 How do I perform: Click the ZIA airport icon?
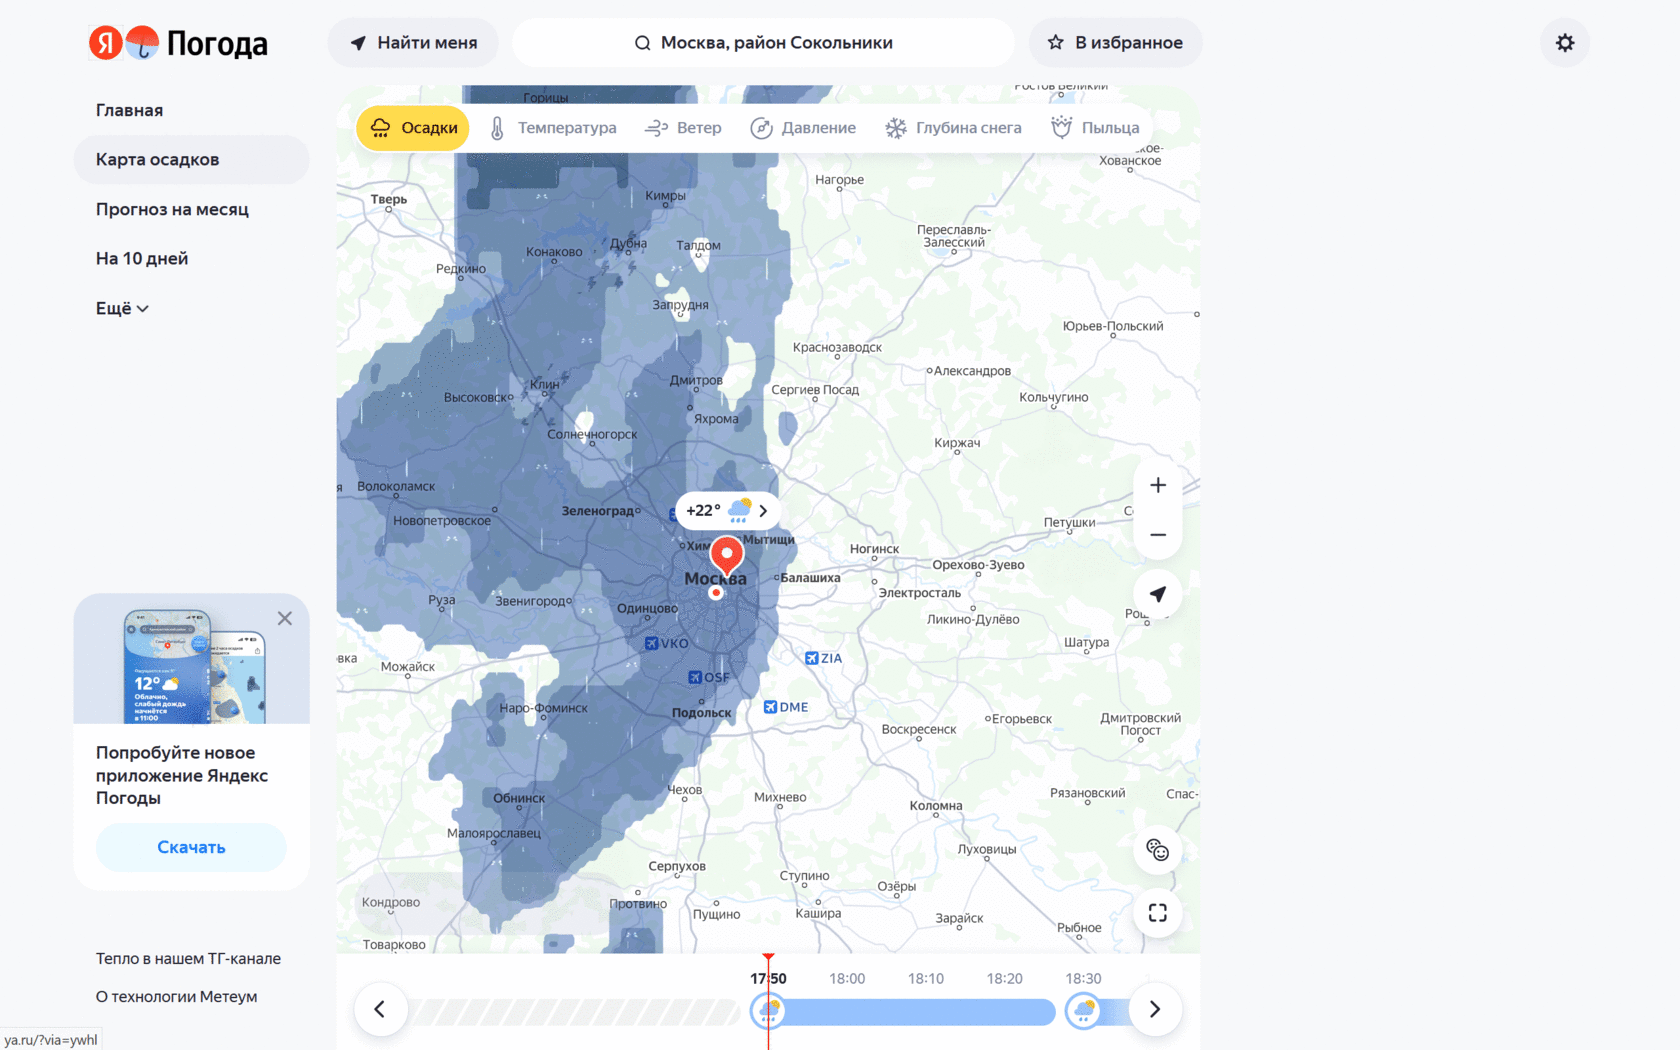coord(812,658)
